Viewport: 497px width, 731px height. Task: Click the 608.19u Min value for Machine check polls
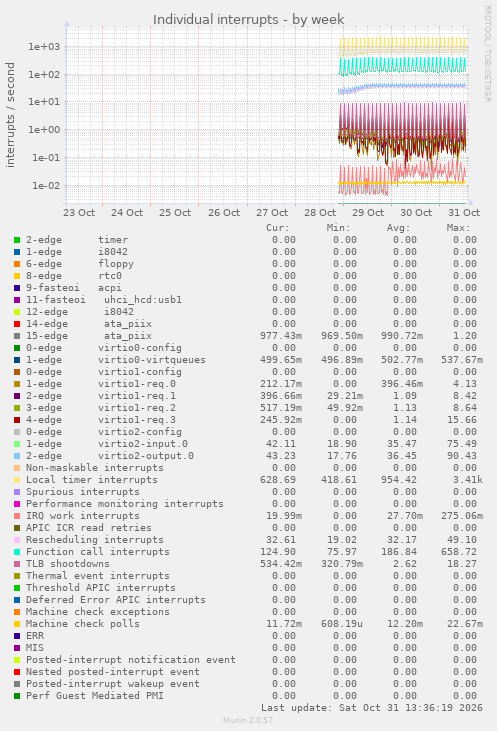[x=342, y=624]
